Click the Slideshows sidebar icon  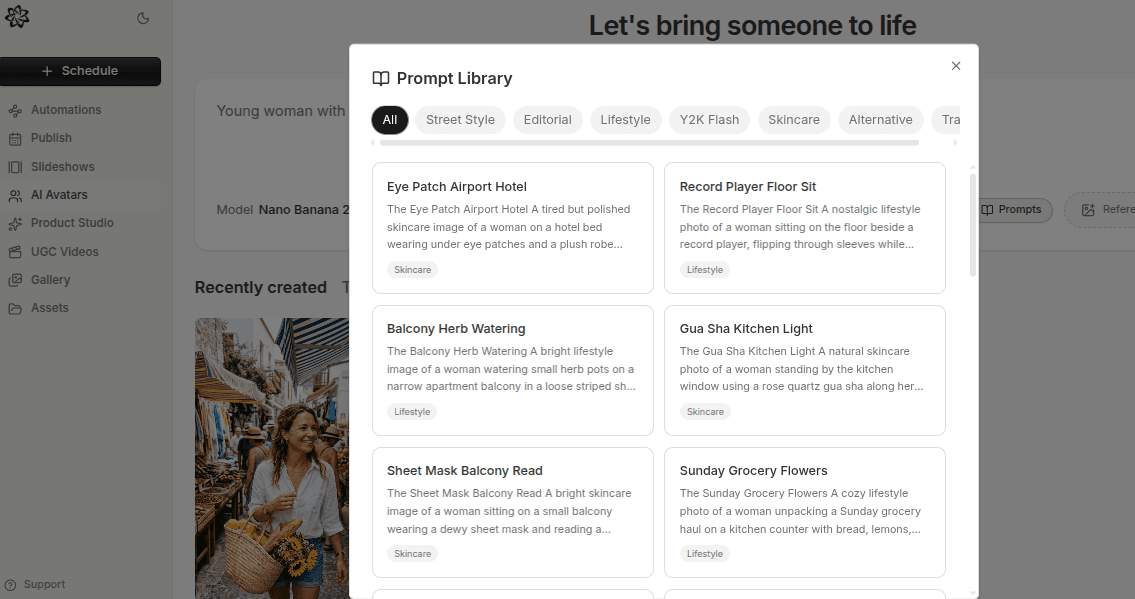(14, 166)
